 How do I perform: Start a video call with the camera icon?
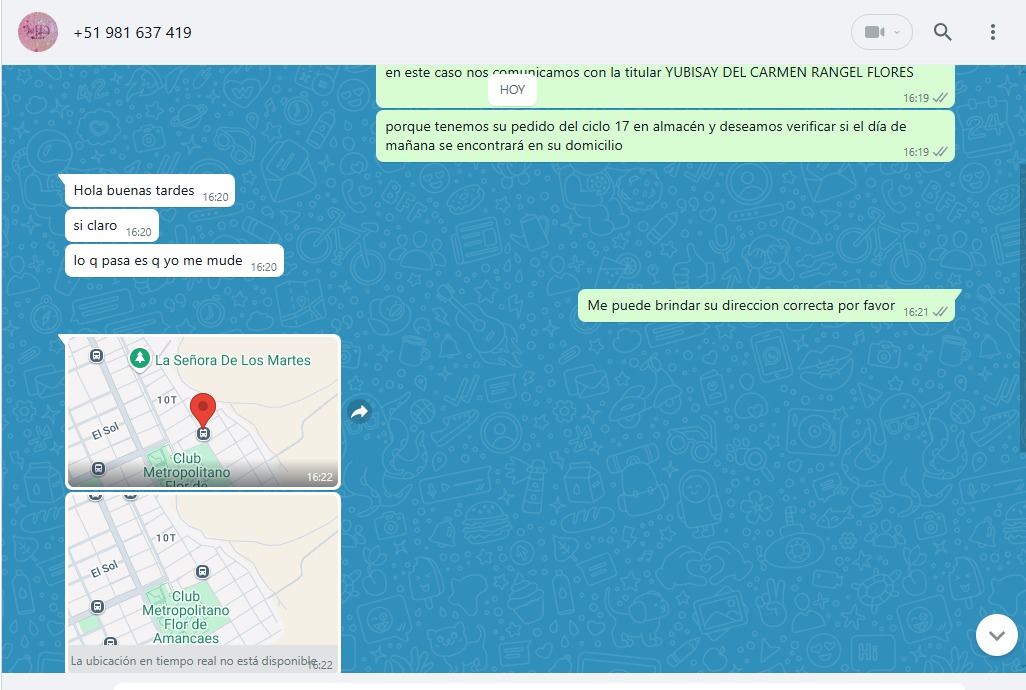tap(873, 32)
